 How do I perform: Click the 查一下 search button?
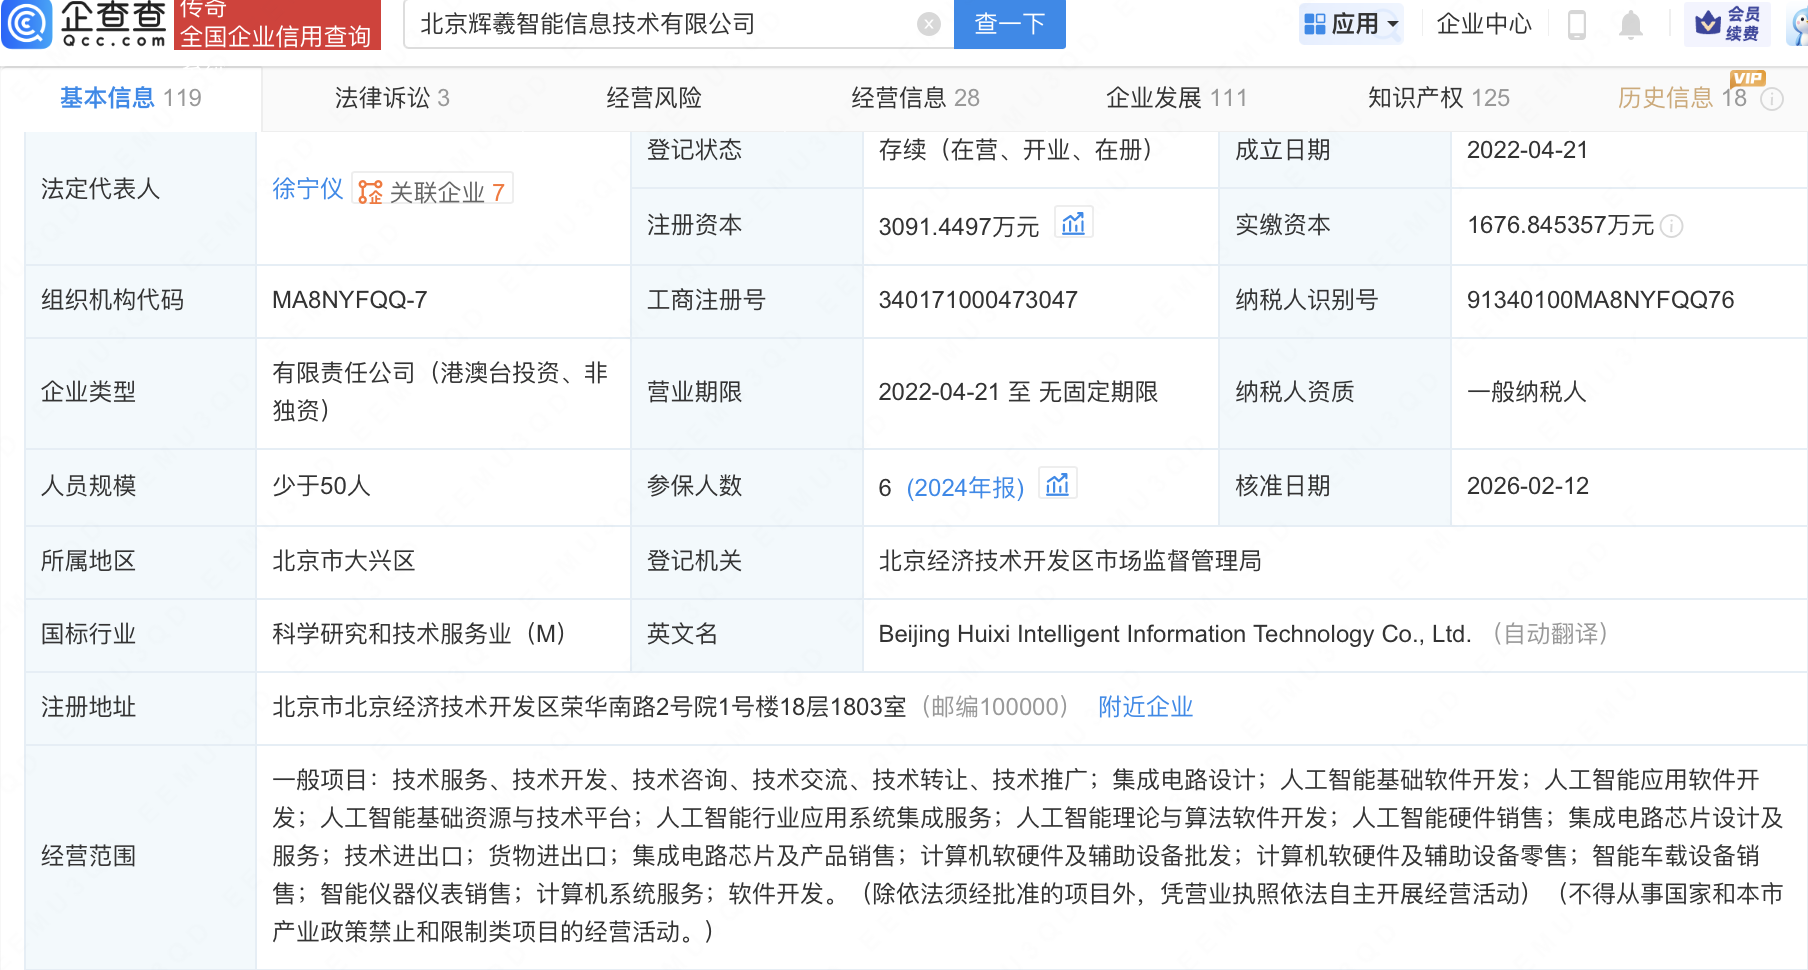point(1009,25)
